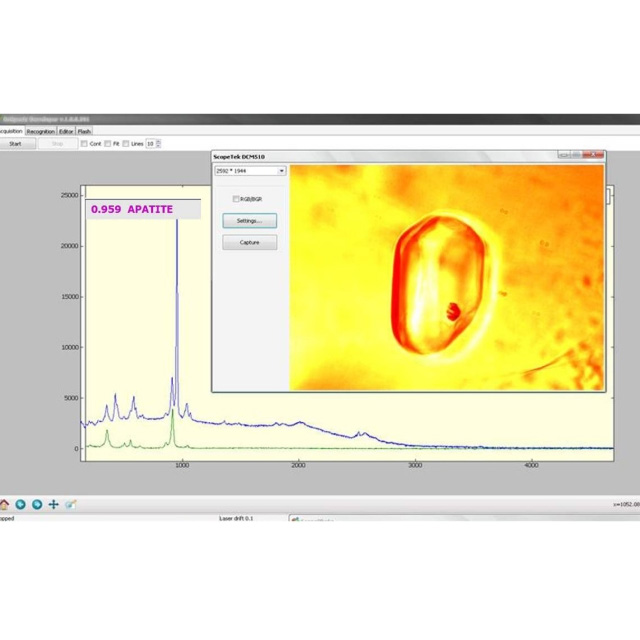The height and width of the screenshot is (640, 640).
Task: Toggle the Lines checkbox
Action: (126, 144)
